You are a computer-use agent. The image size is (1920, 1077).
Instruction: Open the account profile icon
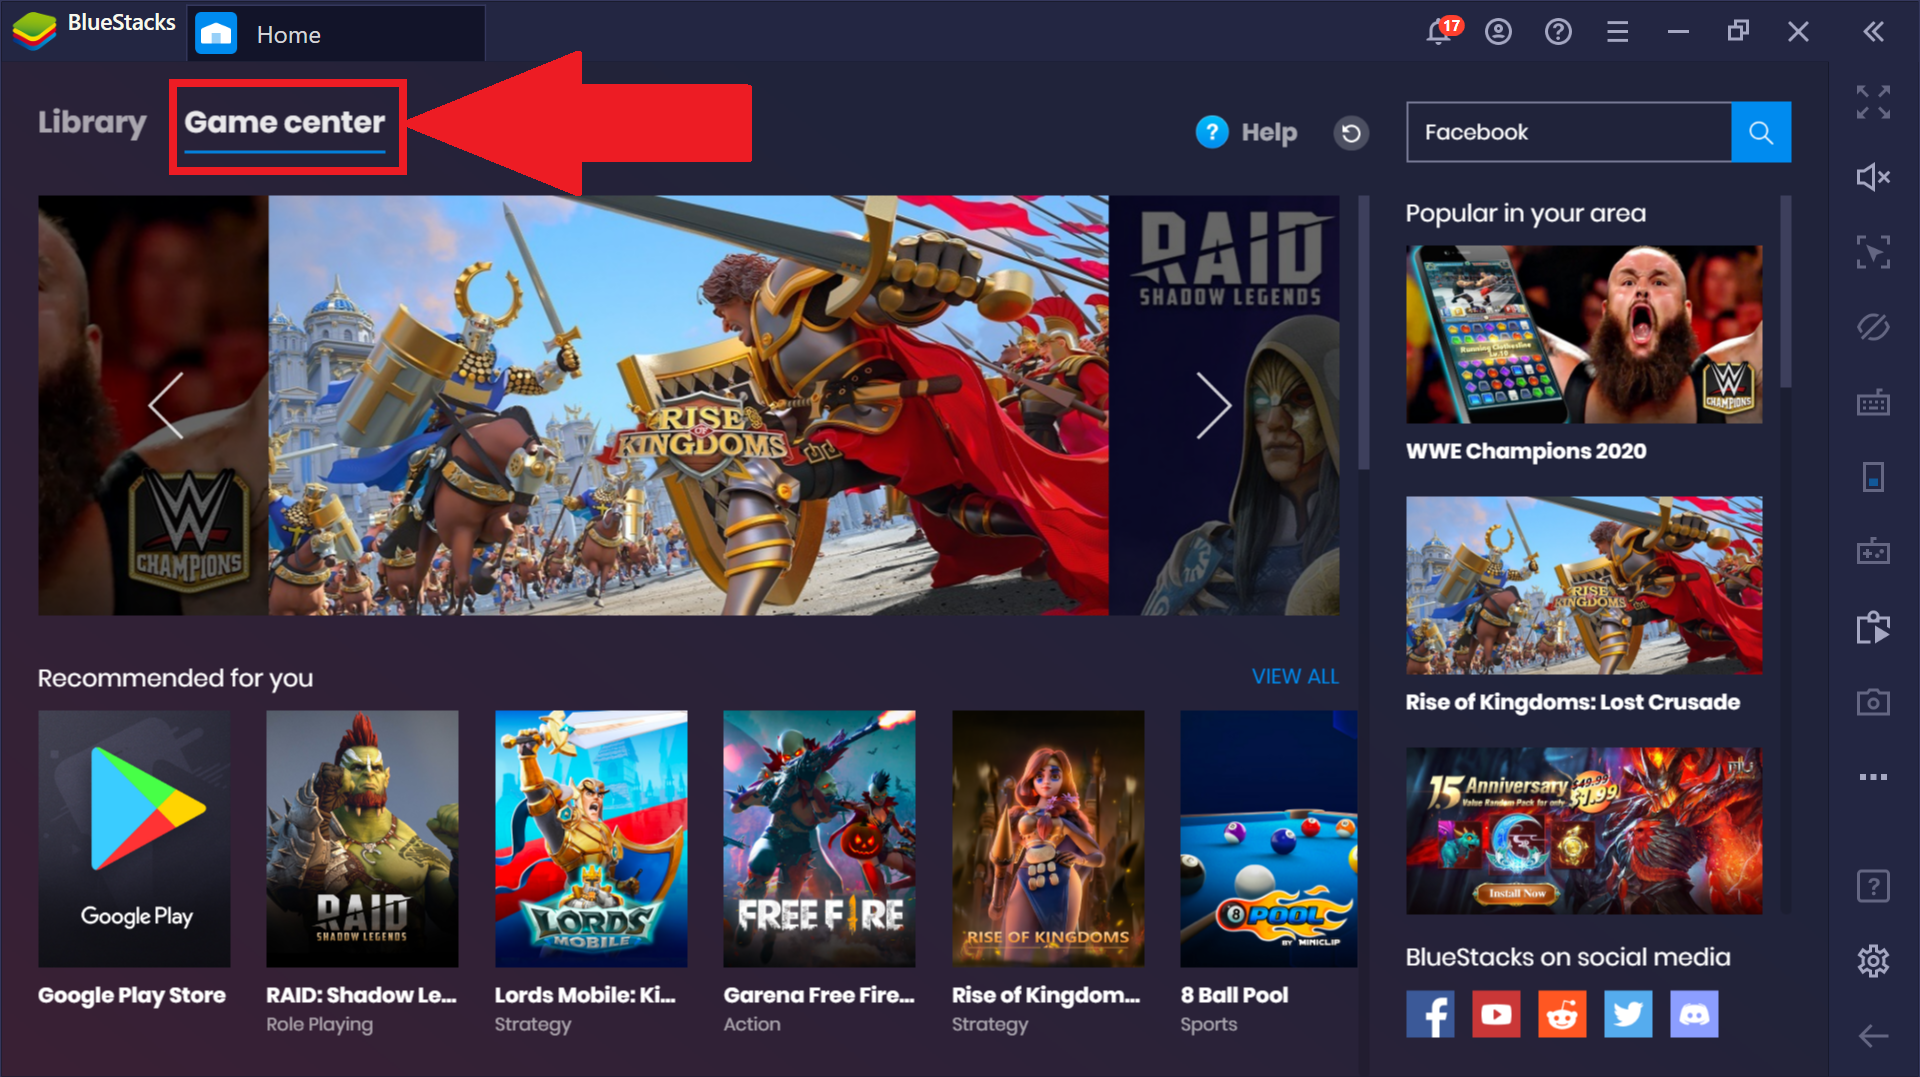coord(1498,32)
